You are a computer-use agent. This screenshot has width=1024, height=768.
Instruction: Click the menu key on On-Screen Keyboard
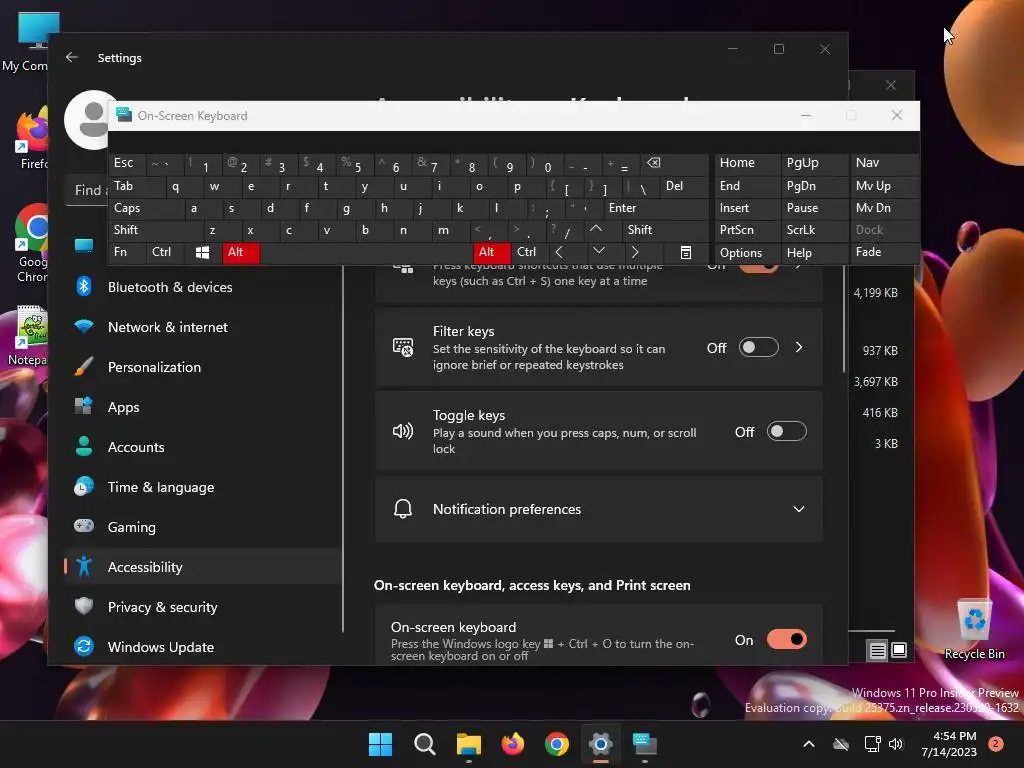pyautogui.click(x=686, y=253)
